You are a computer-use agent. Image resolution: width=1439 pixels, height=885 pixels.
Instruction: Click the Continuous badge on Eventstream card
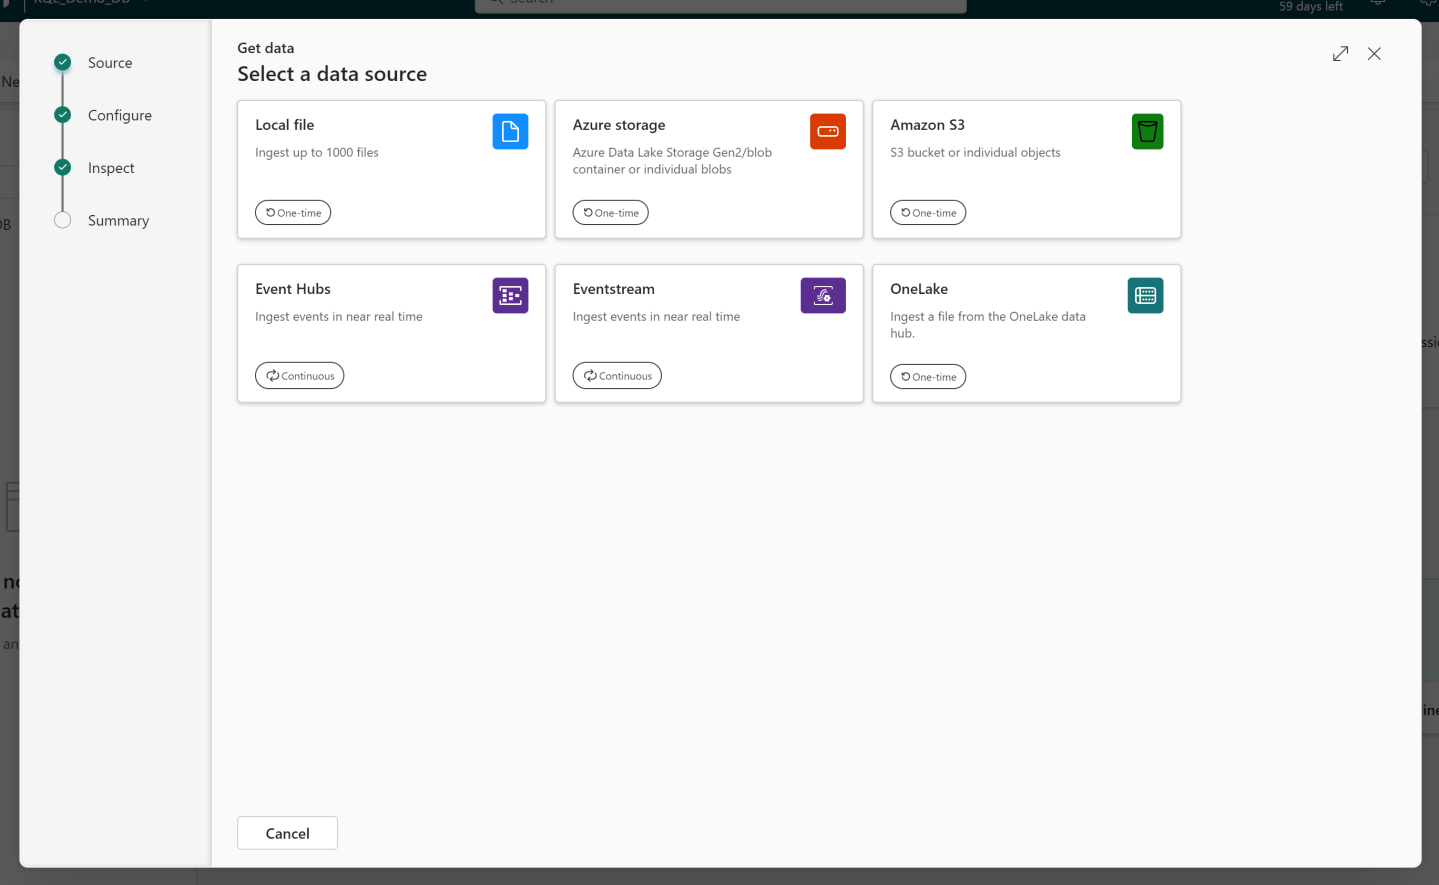617,376
